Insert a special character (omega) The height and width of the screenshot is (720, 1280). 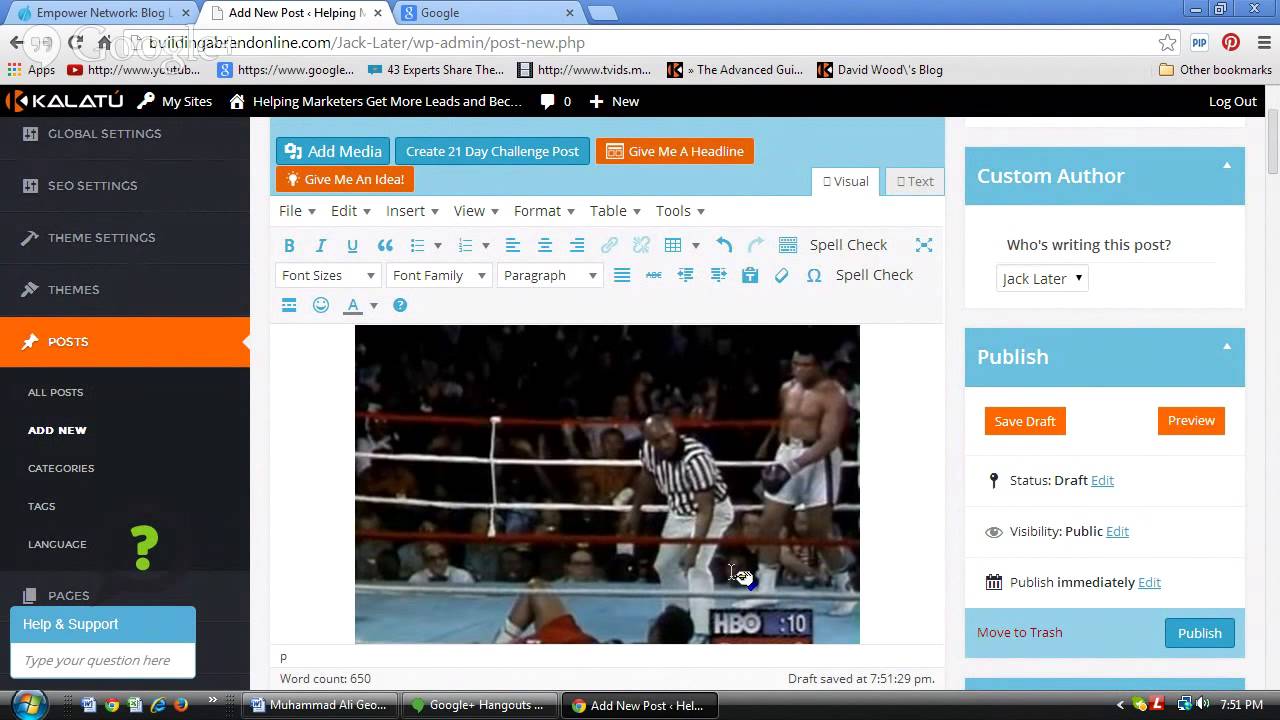click(814, 275)
